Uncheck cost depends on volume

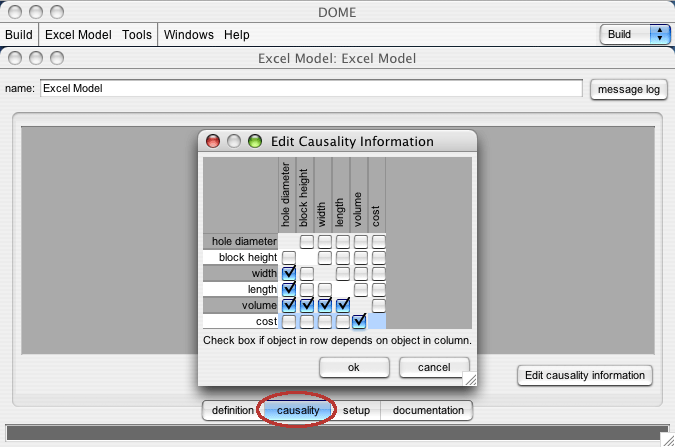(359, 321)
